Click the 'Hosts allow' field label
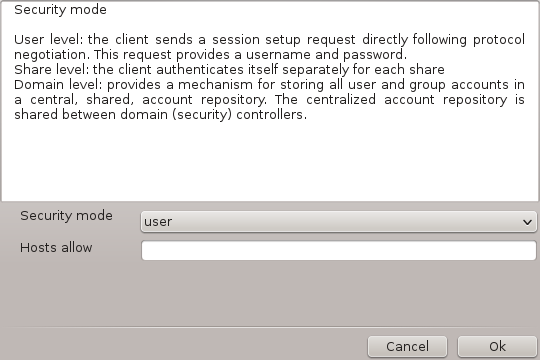The width and height of the screenshot is (540, 360). (56, 248)
